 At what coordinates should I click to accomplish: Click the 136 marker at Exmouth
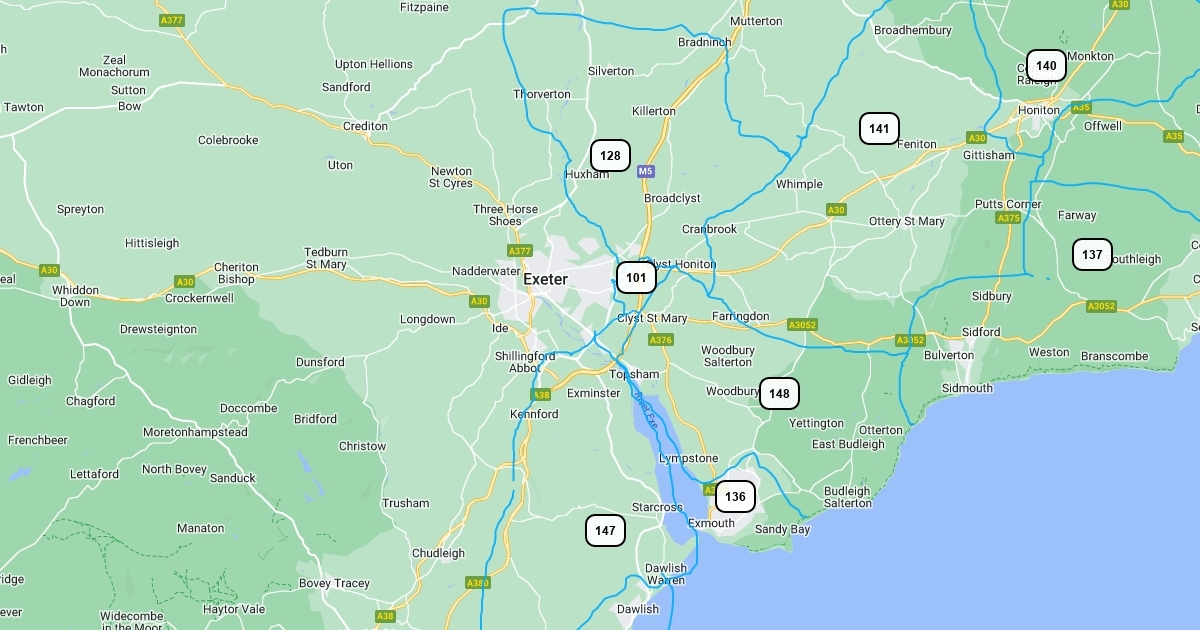(735, 496)
